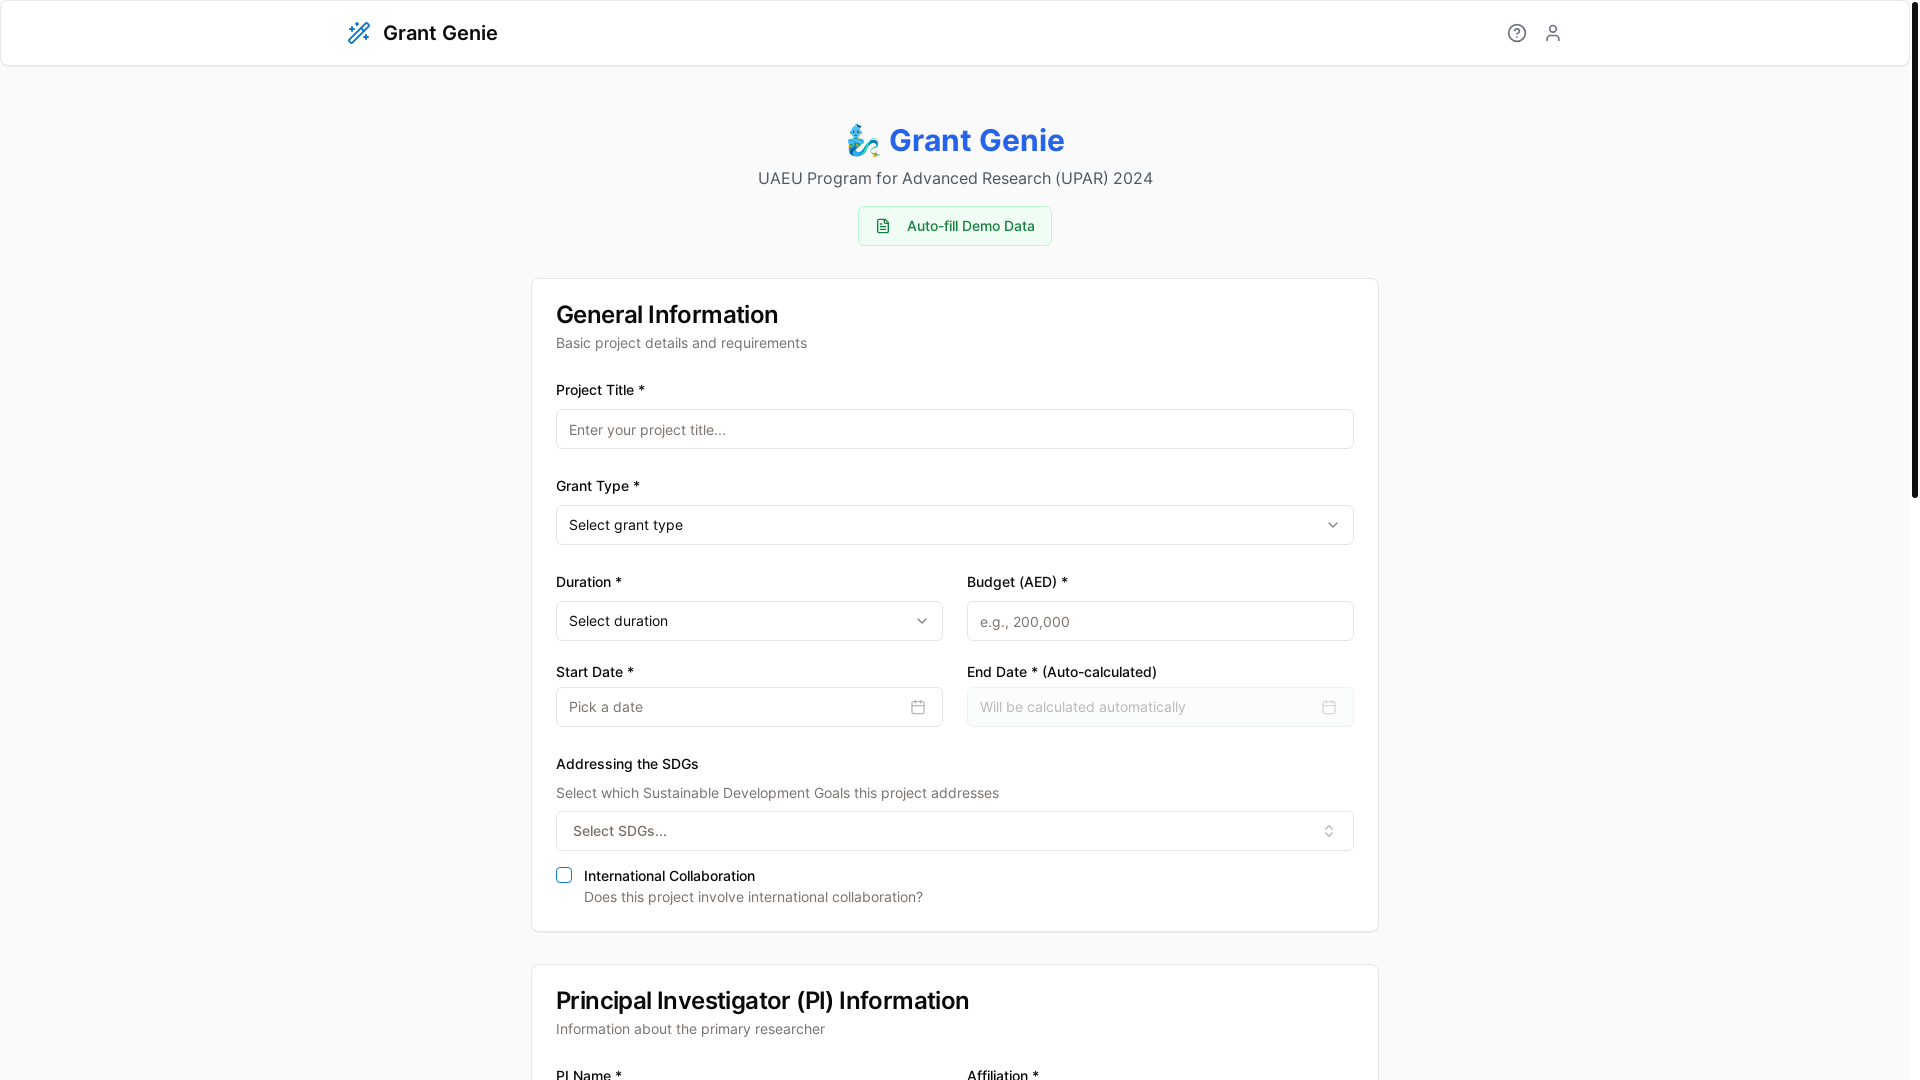
Task: Click the 'Grant Type *' label
Action: point(598,486)
